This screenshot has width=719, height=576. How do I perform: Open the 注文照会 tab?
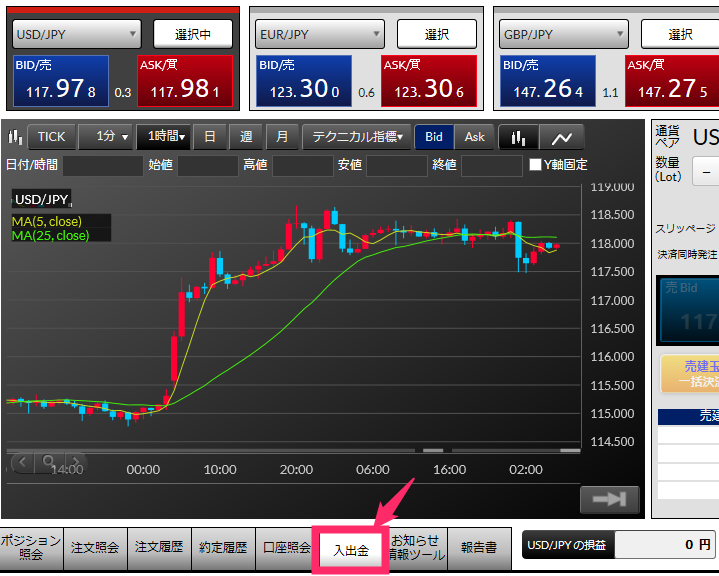point(95,548)
